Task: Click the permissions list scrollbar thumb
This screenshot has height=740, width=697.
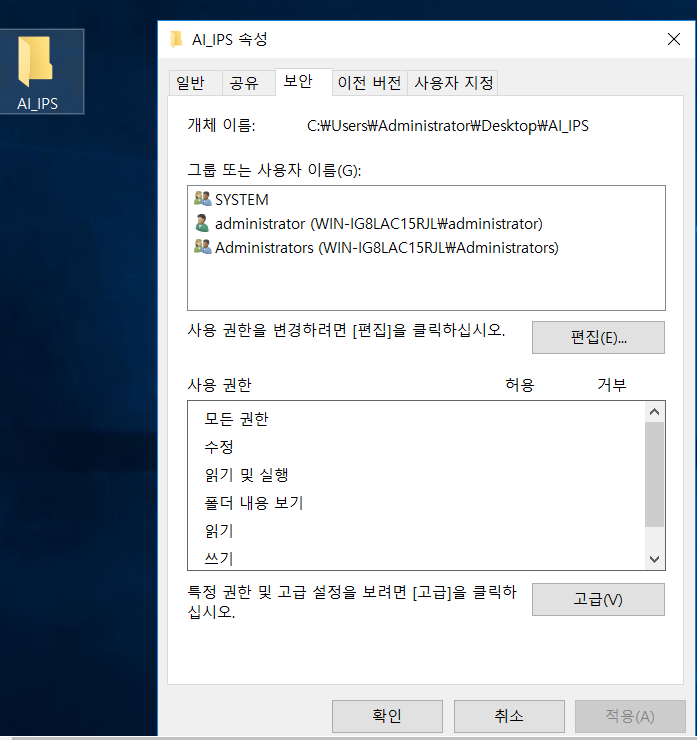Action: point(654,474)
